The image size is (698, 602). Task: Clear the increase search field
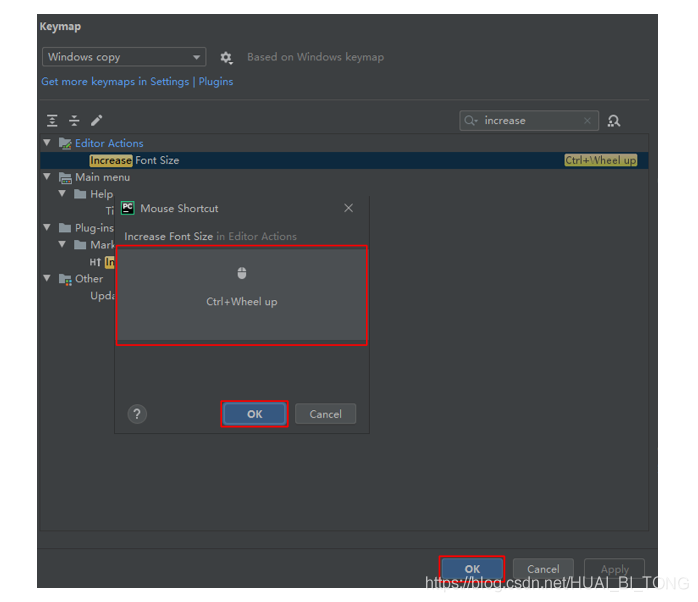pyautogui.click(x=587, y=121)
